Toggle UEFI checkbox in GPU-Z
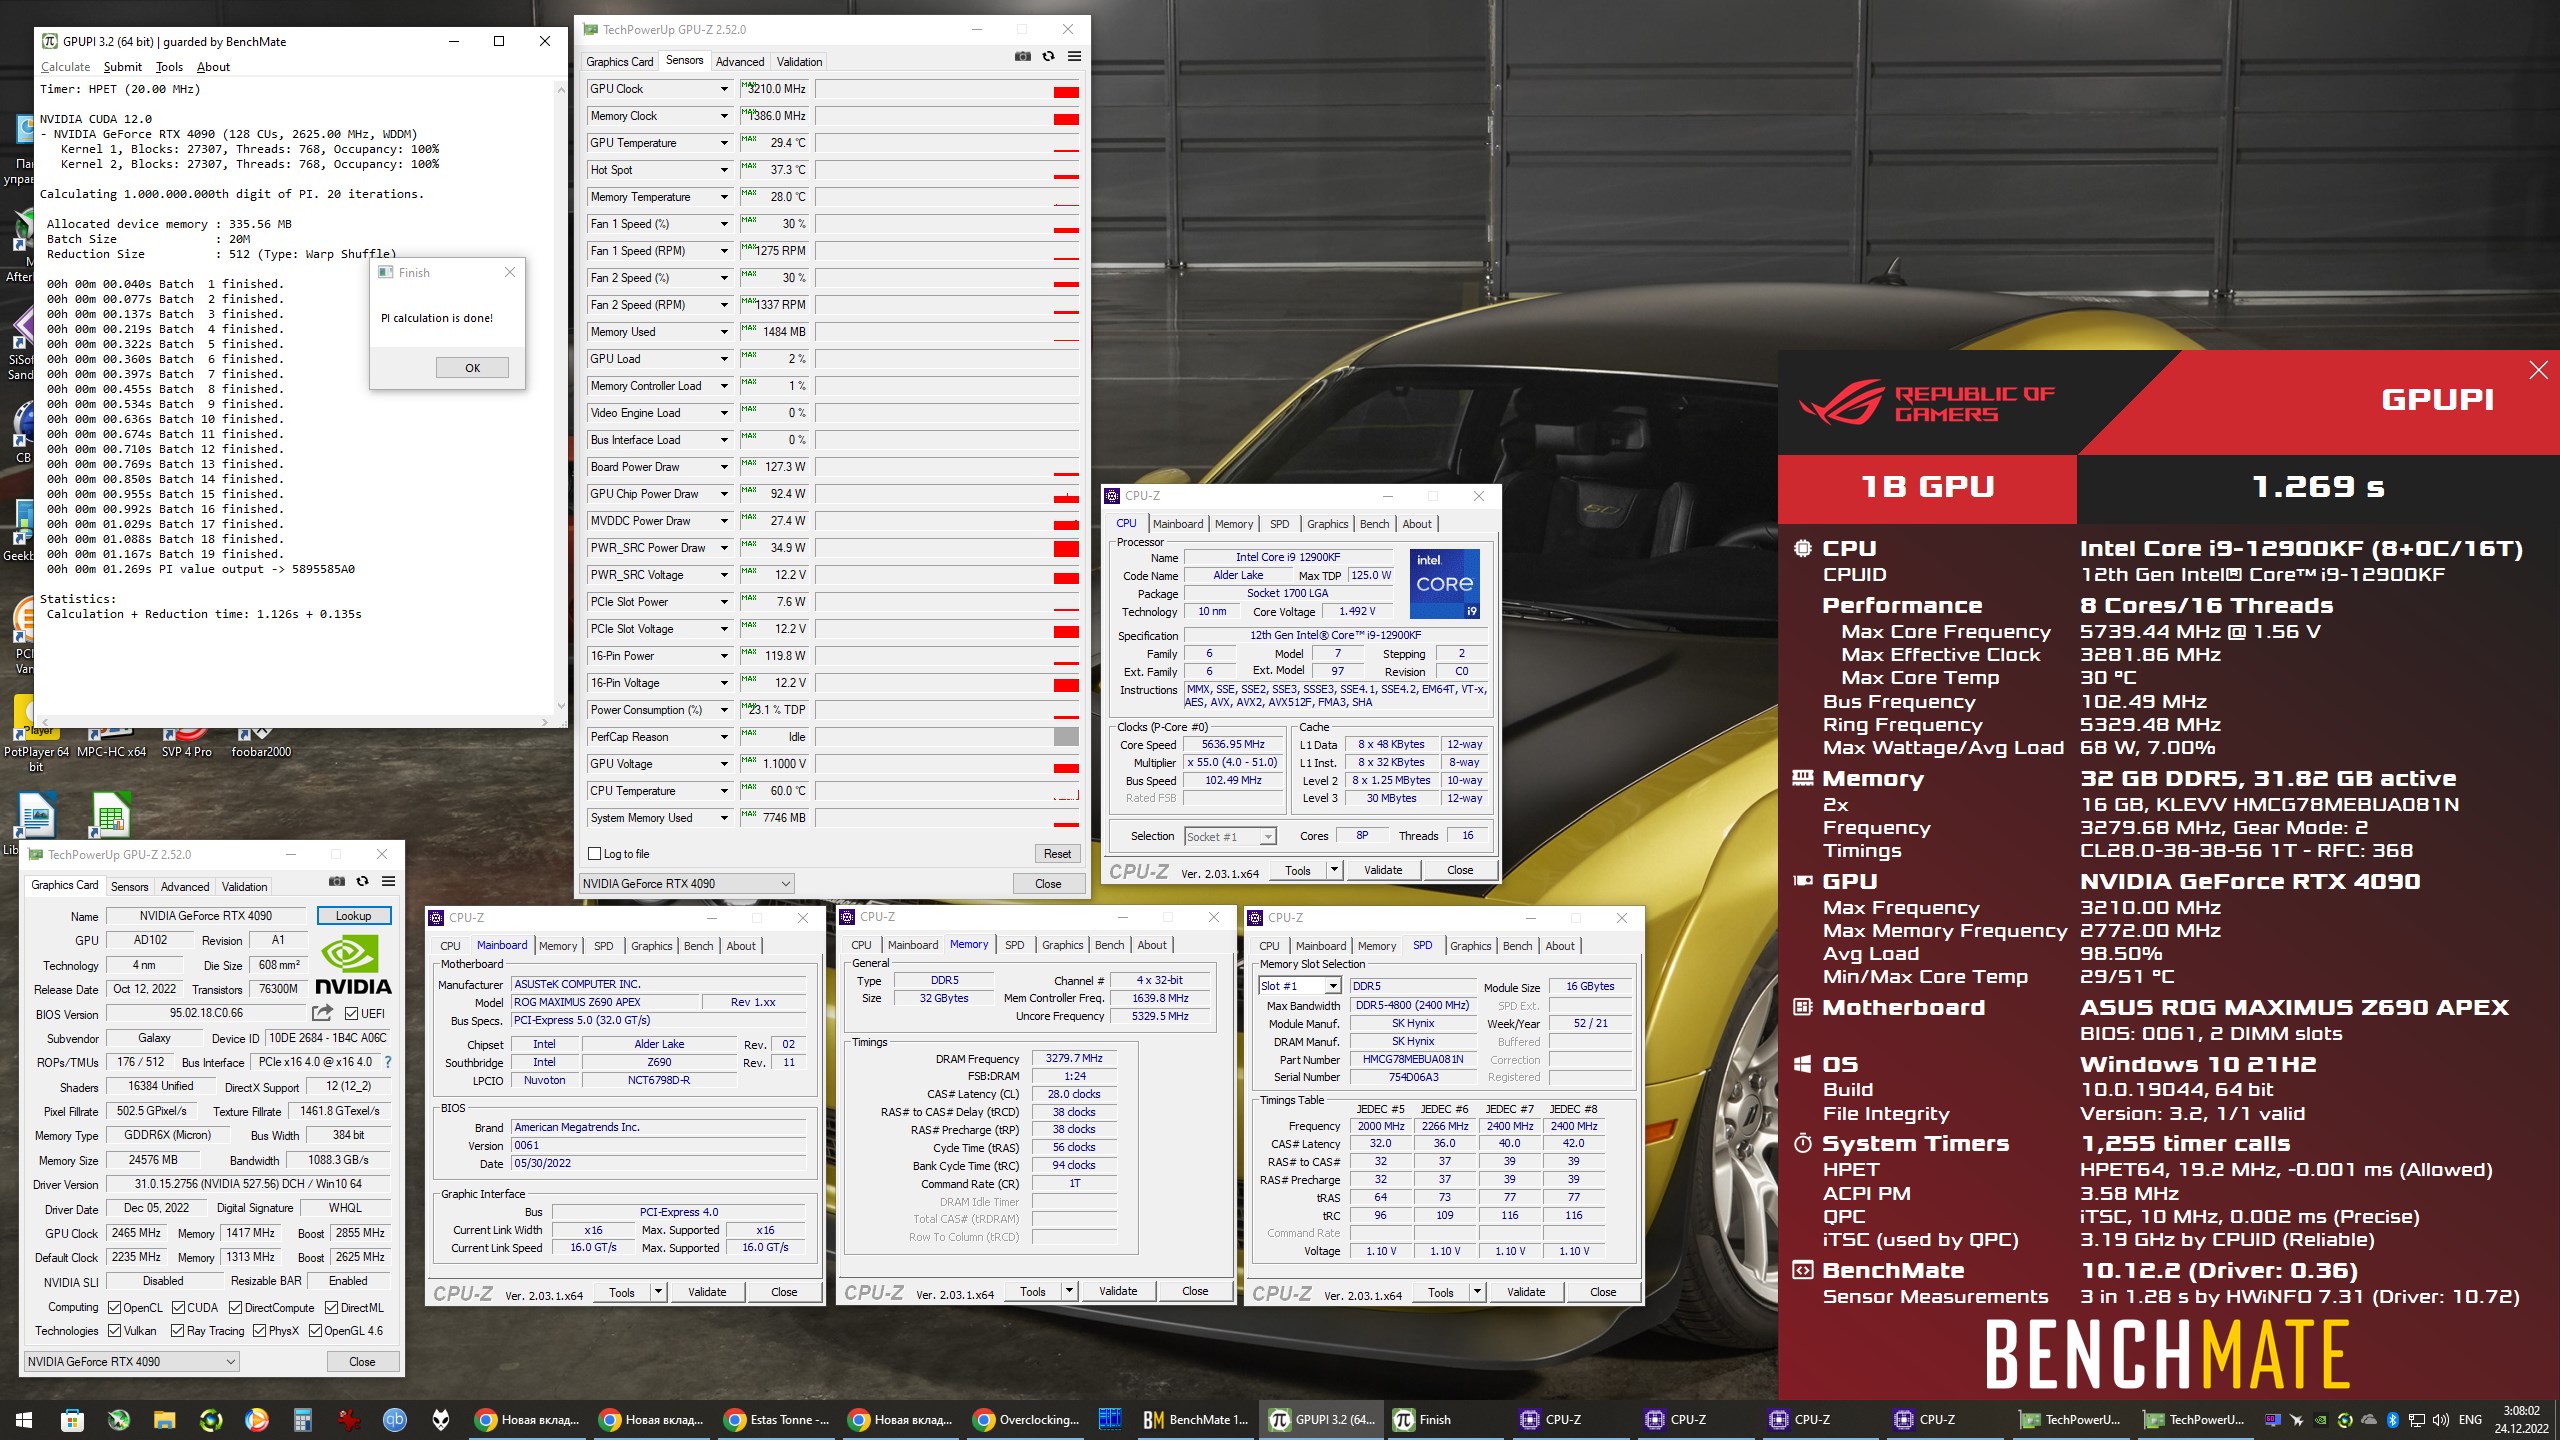Screen dimensions: 2560x1440 351,1013
